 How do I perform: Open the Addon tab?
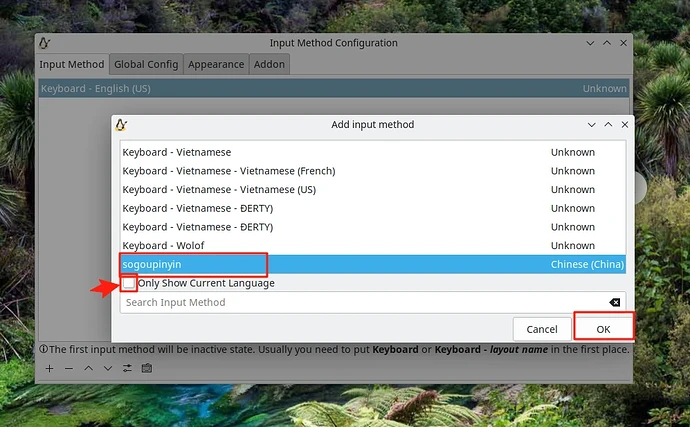point(269,64)
